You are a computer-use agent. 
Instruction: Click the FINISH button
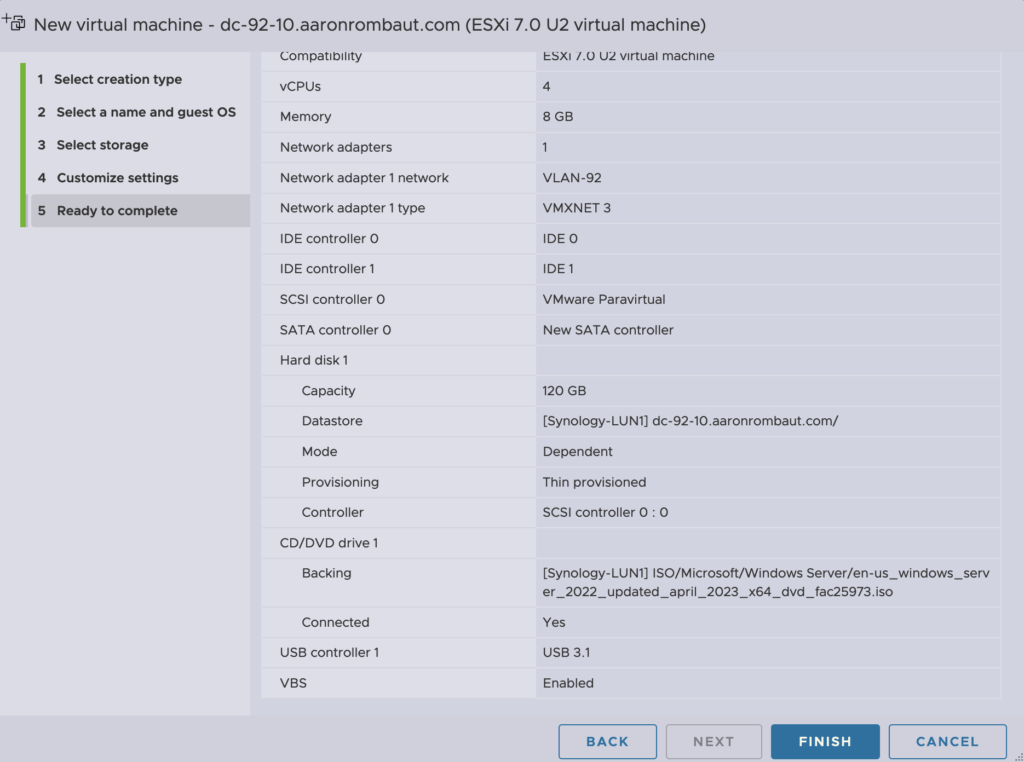click(825, 741)
